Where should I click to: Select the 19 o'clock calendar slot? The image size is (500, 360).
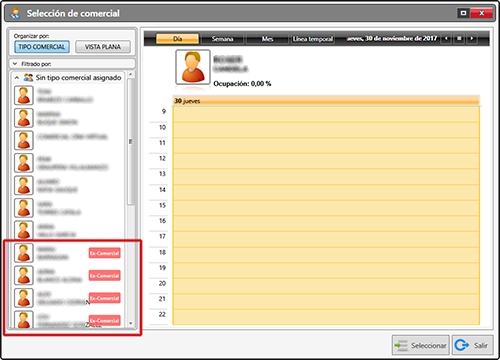326,270
